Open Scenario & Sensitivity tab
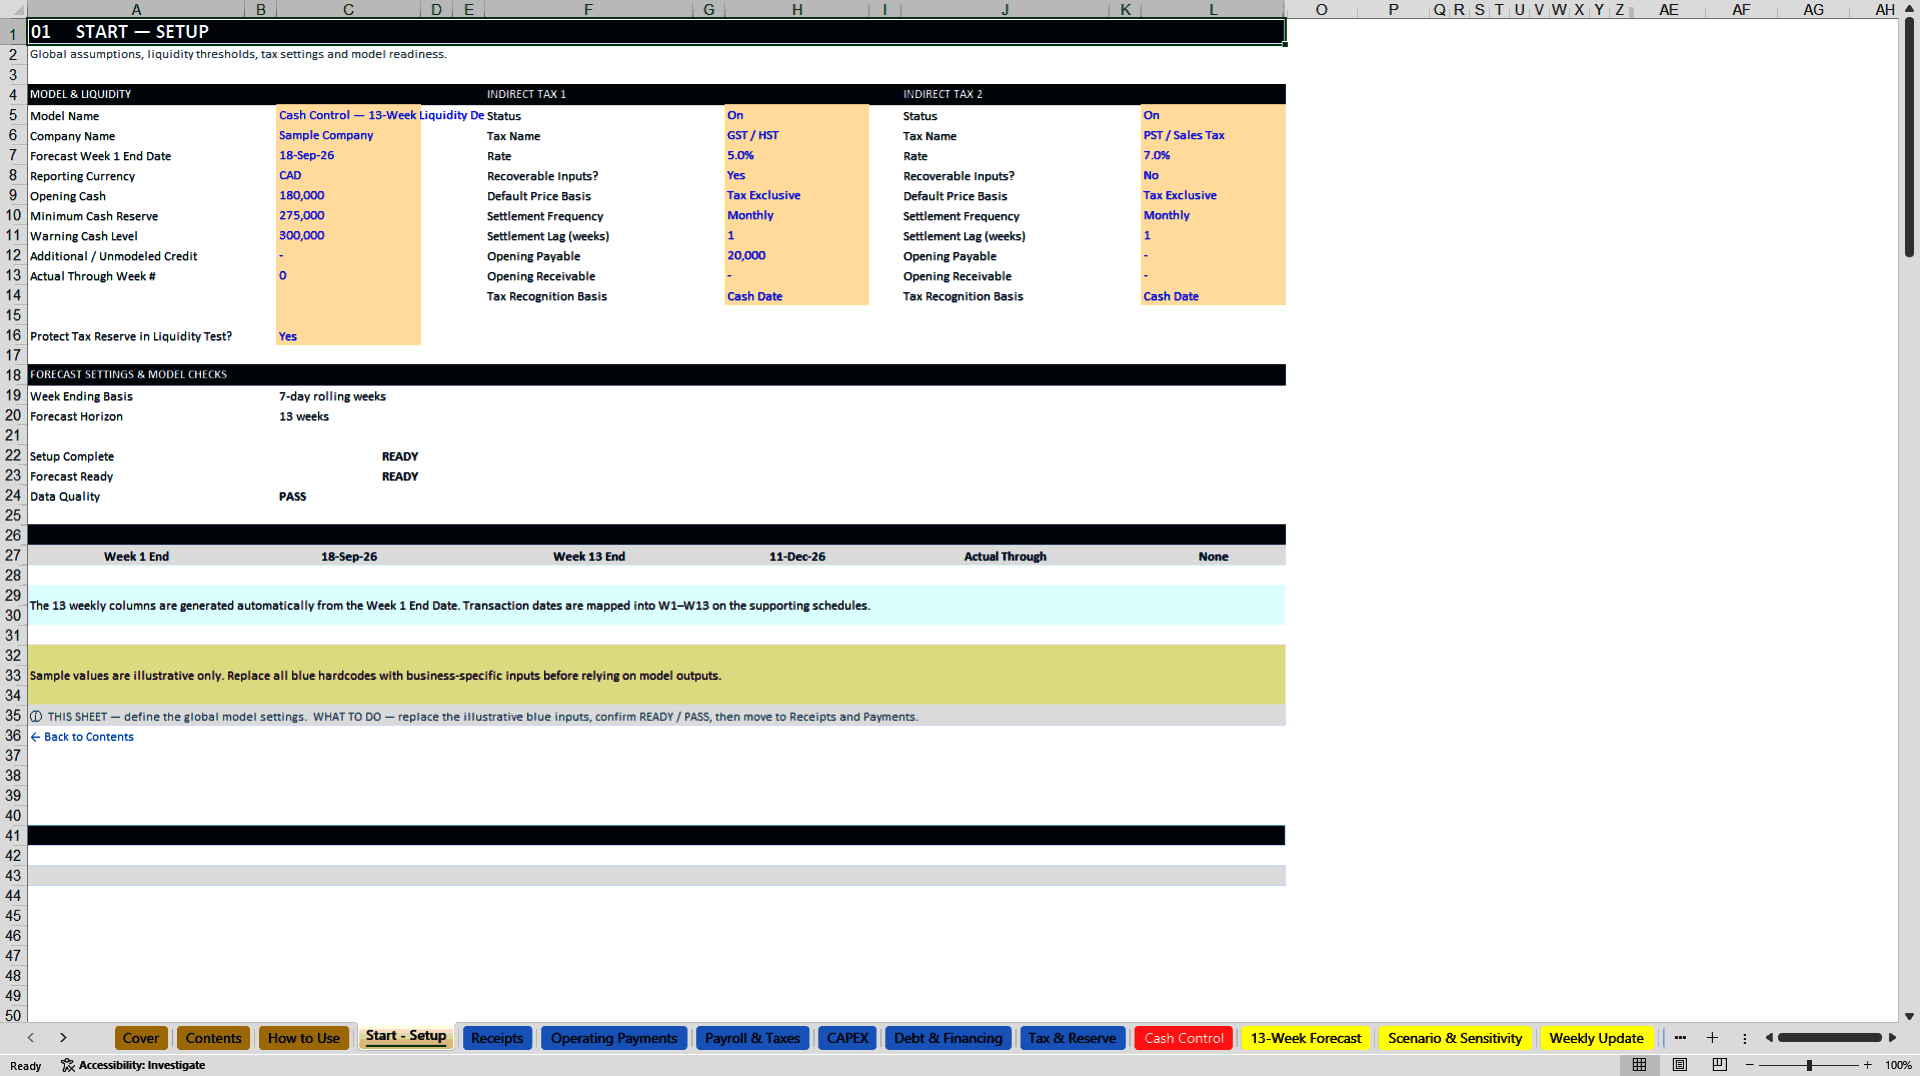1920x1076 pixels. pos(1455,1038)
